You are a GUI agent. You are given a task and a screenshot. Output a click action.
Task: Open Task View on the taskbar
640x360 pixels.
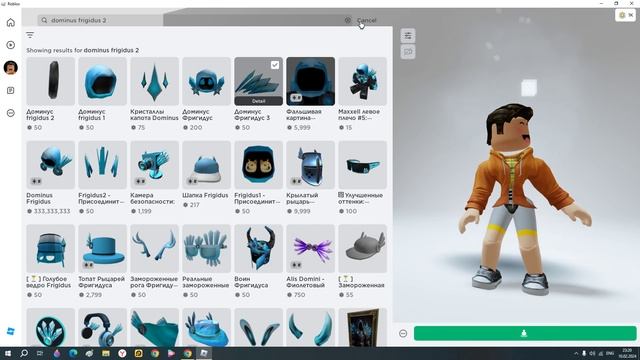(40, 353)
